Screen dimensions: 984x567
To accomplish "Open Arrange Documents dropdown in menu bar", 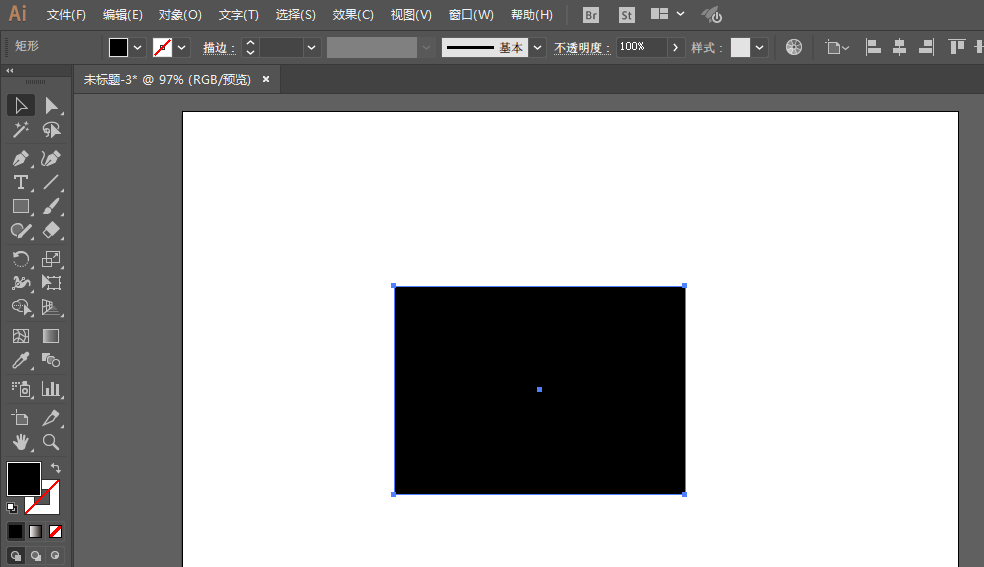I will [x=667, y=14].
